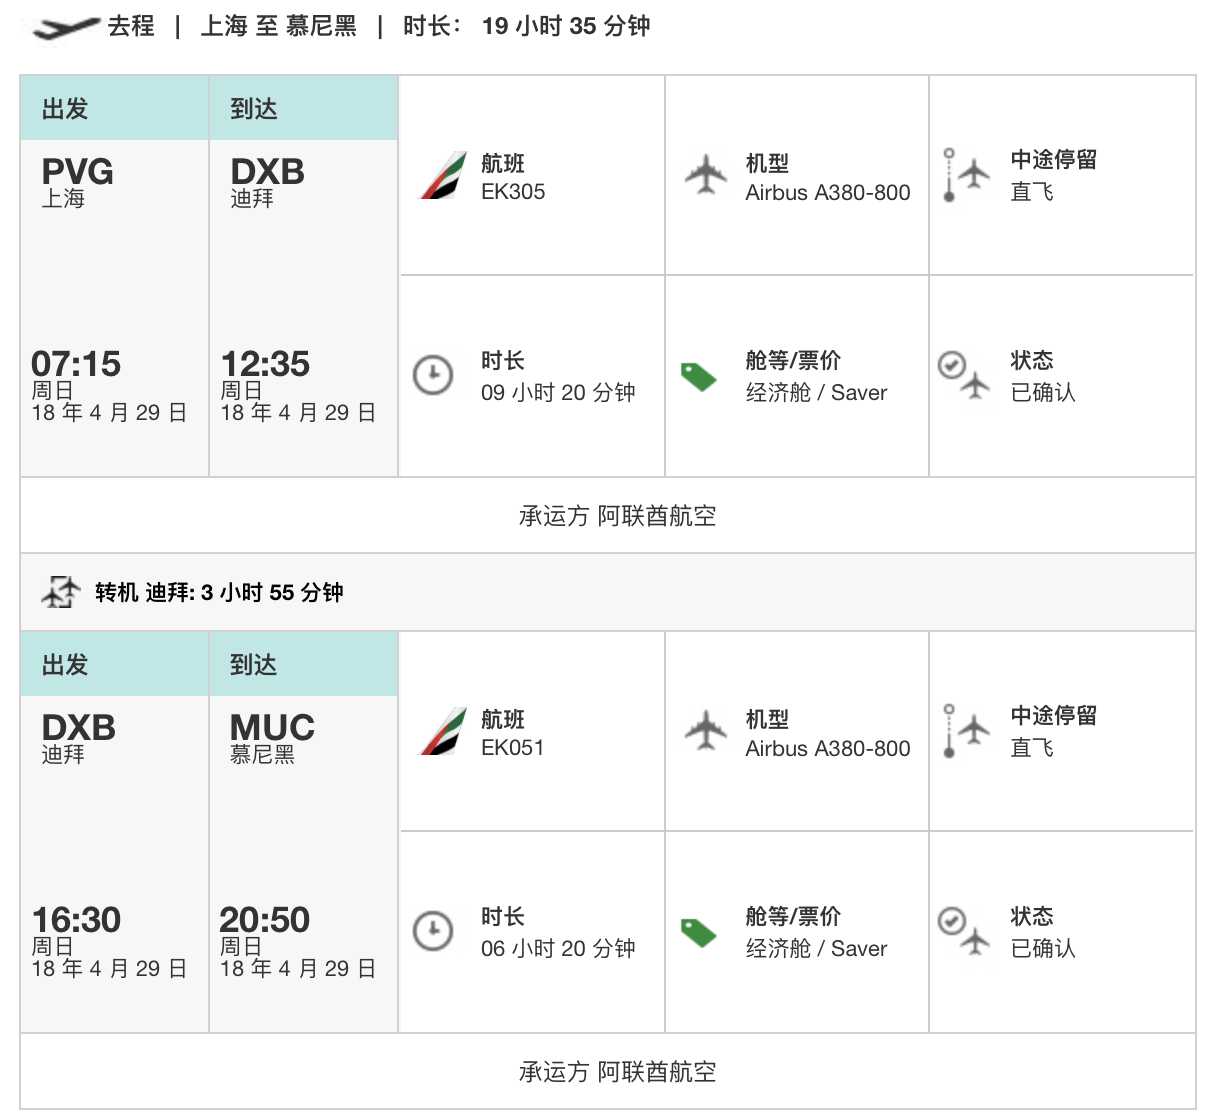
Task: Click the first 承运方 阿联酋航空 row
Action: [617, 516]
